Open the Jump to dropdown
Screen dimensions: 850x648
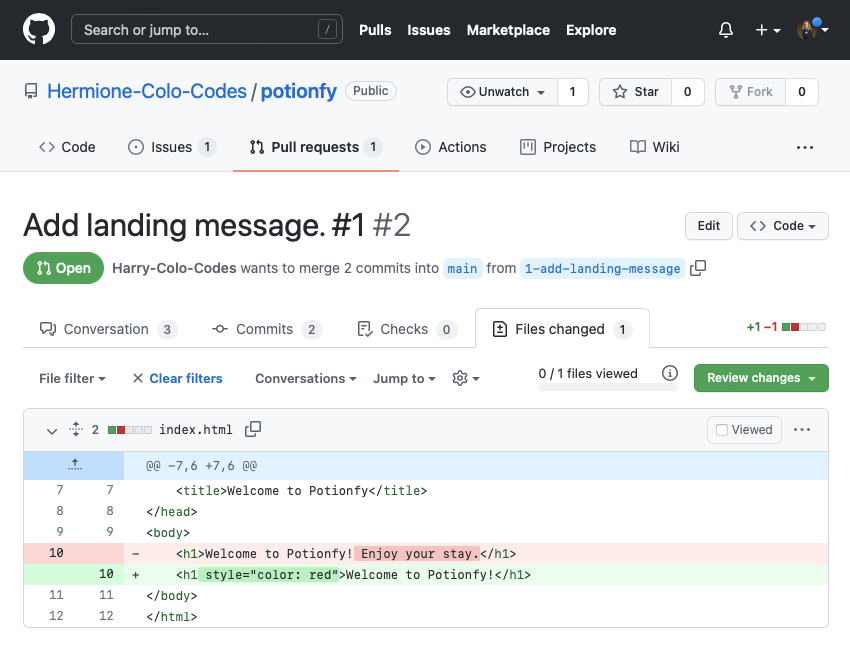(x=404, y=378)
